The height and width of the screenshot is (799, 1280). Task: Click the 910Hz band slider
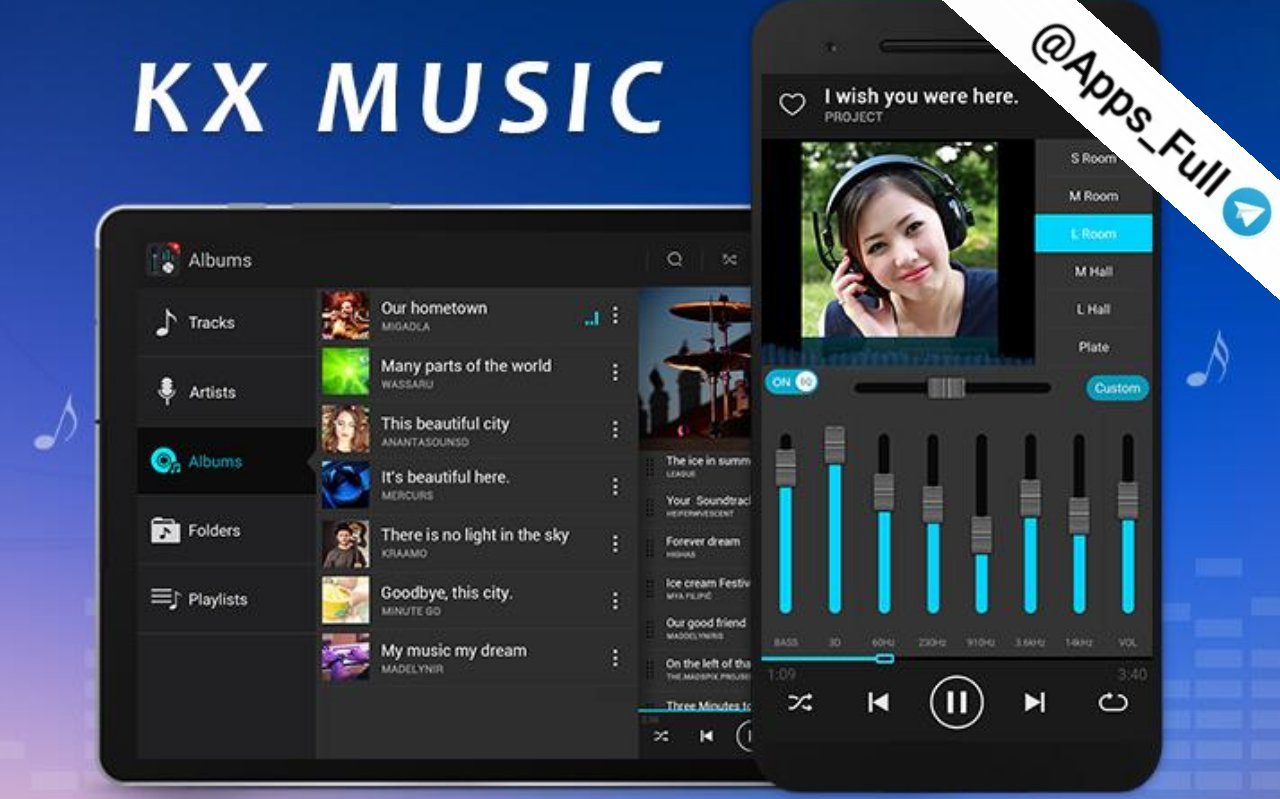tap(981, 523)
